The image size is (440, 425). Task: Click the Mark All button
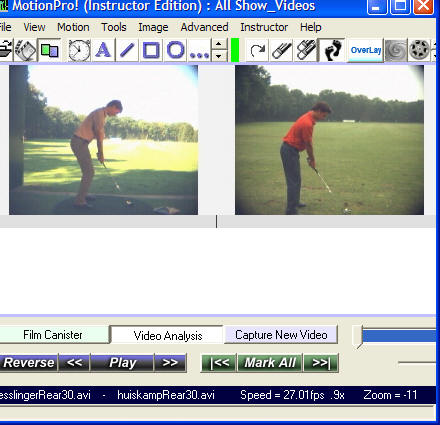click(270, 363)
